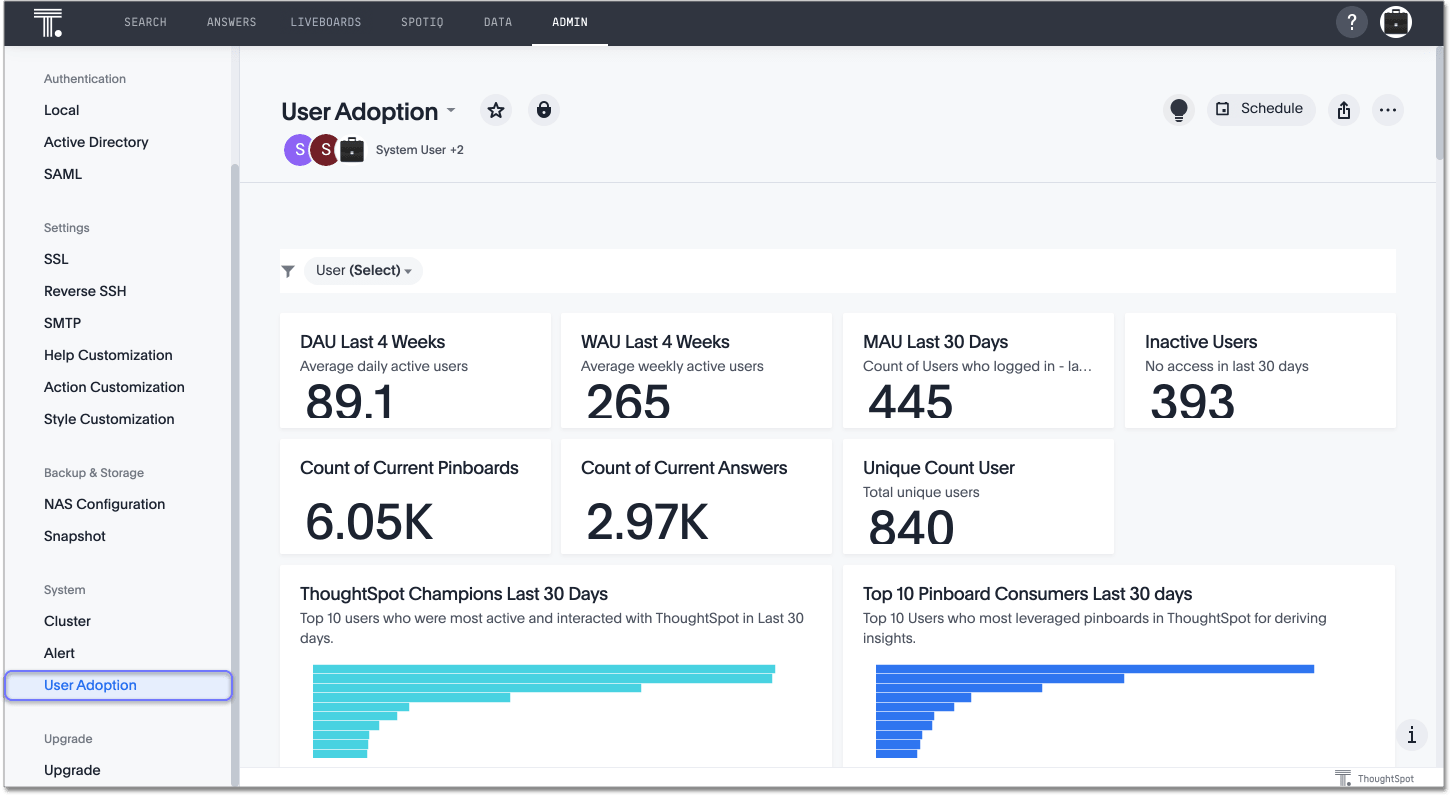Open the more options ellipsis menu
1451x796 pixels.
(1388, 110)
